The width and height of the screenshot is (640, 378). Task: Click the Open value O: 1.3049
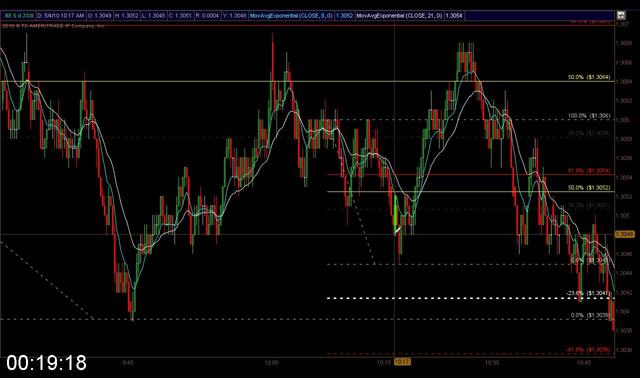point(100,16)
